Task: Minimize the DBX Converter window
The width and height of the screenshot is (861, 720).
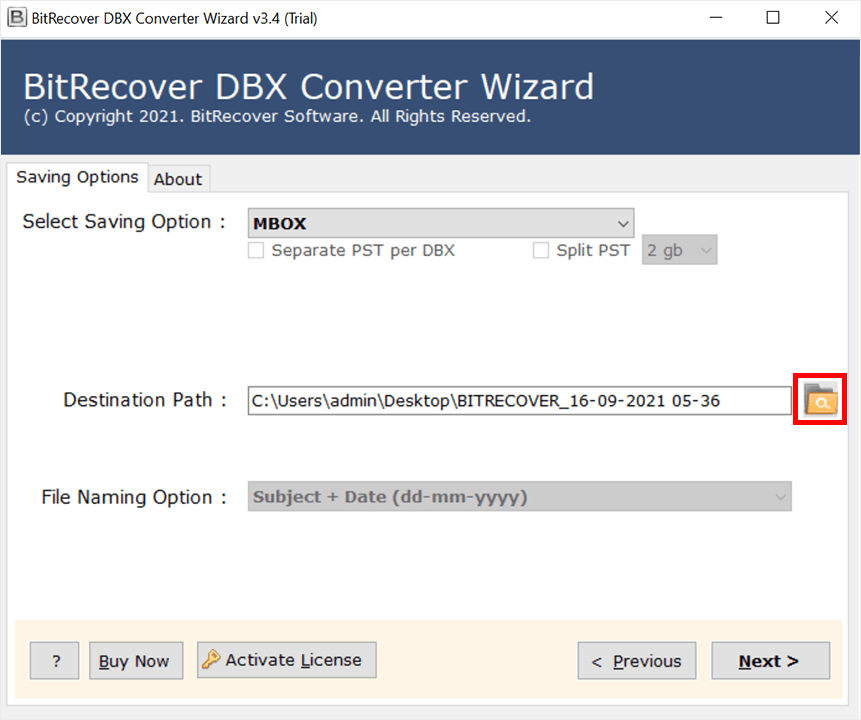Action: point(717,17)
